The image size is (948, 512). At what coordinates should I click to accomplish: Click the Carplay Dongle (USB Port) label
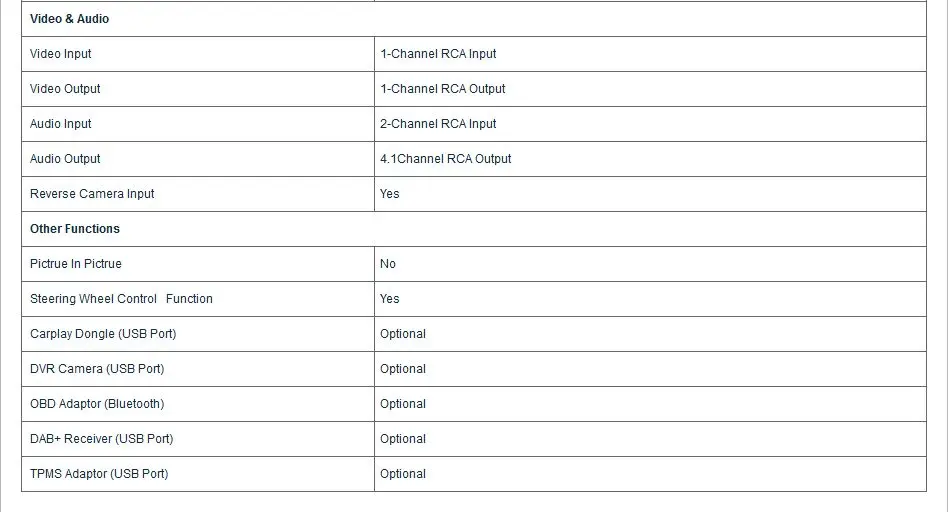coord(103,334)
